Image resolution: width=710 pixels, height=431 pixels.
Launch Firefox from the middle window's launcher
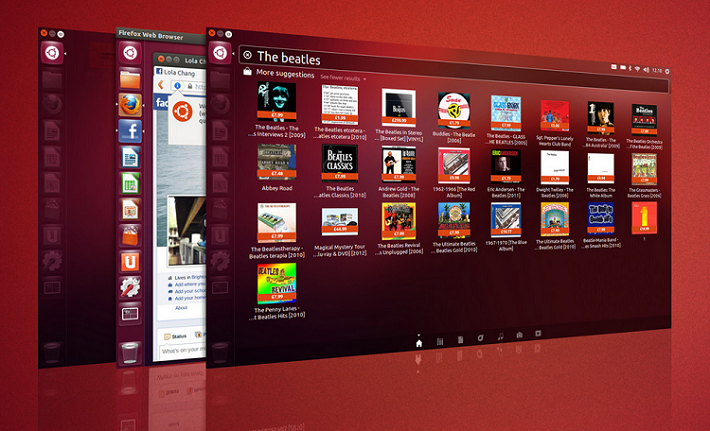tap(130, 105)
